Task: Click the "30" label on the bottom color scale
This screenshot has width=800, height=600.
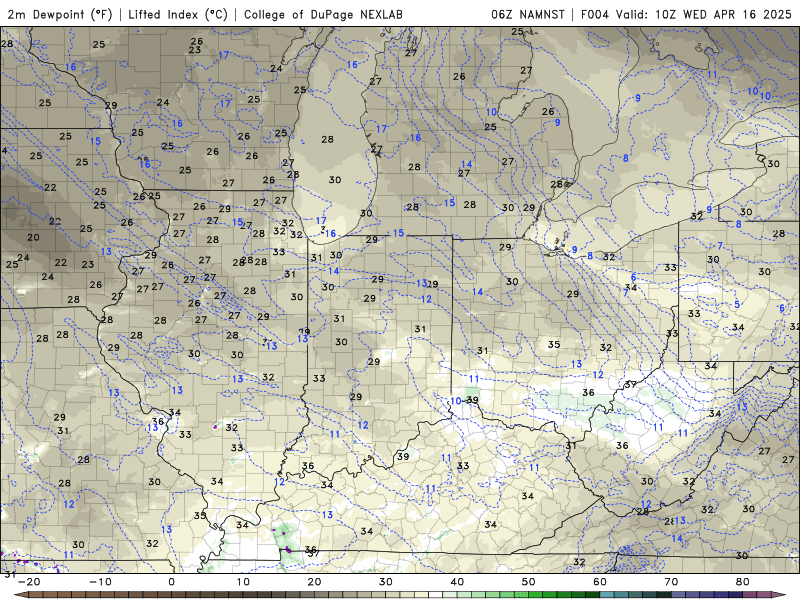Action: 386,582
